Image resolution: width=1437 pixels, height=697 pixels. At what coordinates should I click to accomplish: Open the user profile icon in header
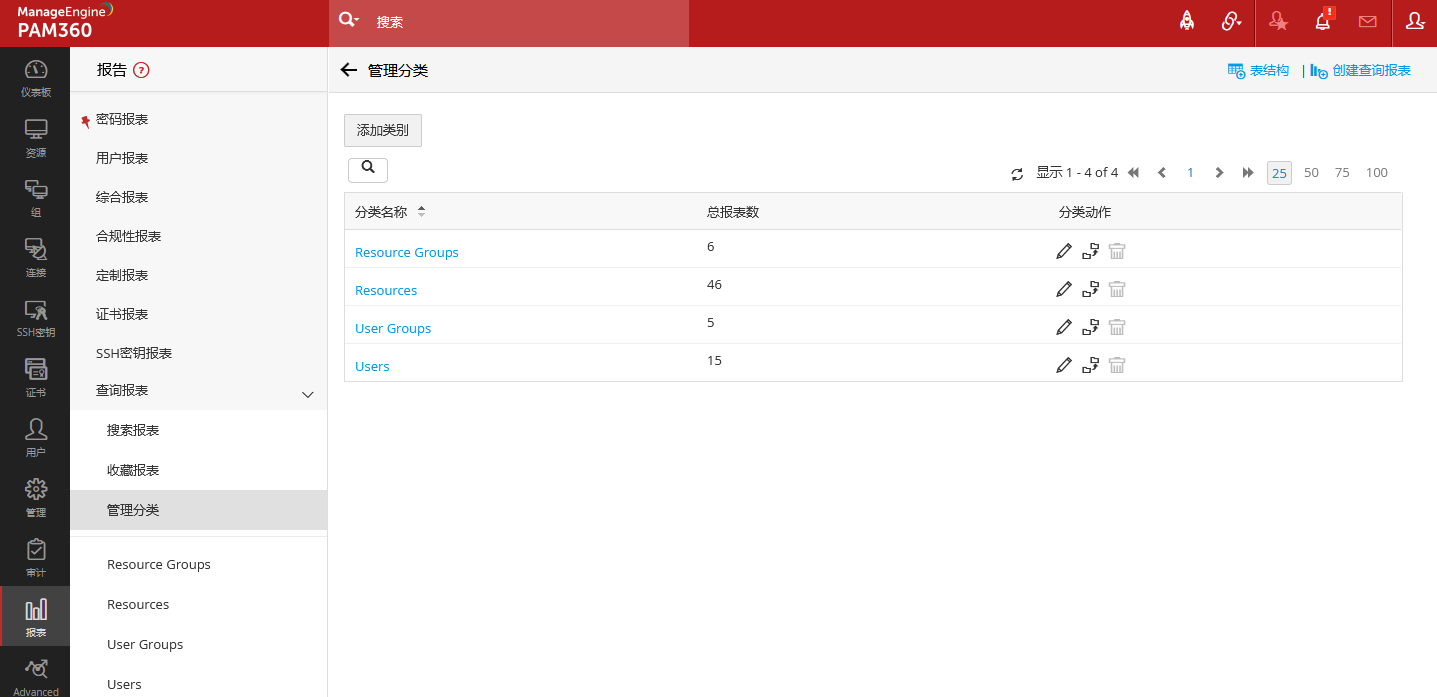(1415, 21)
